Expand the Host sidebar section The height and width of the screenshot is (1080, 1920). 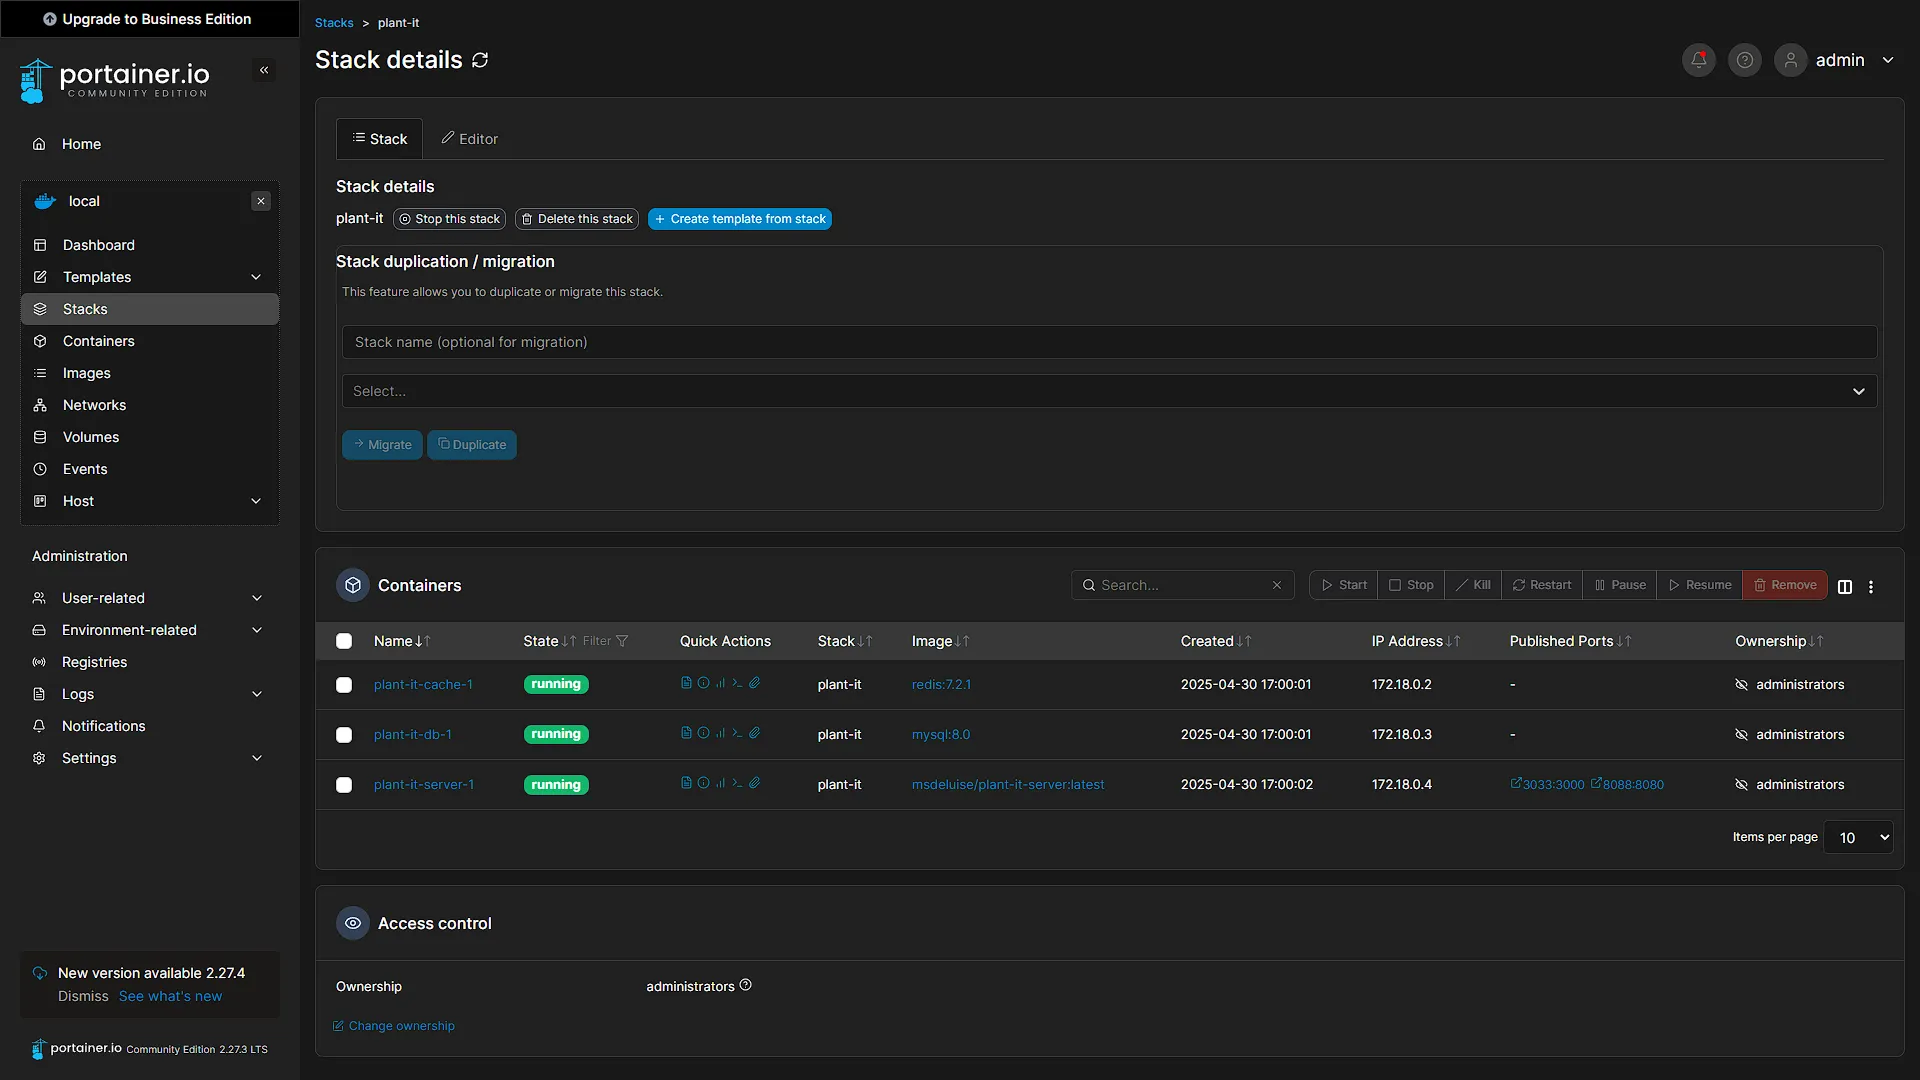point(149,501)
